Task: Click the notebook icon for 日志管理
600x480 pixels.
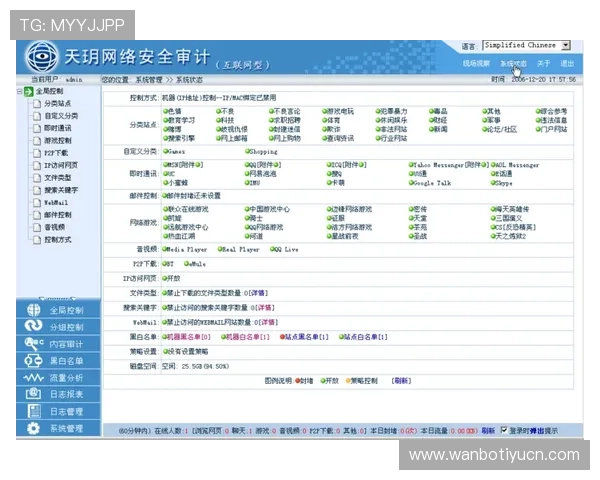Action: coord(34,411)
